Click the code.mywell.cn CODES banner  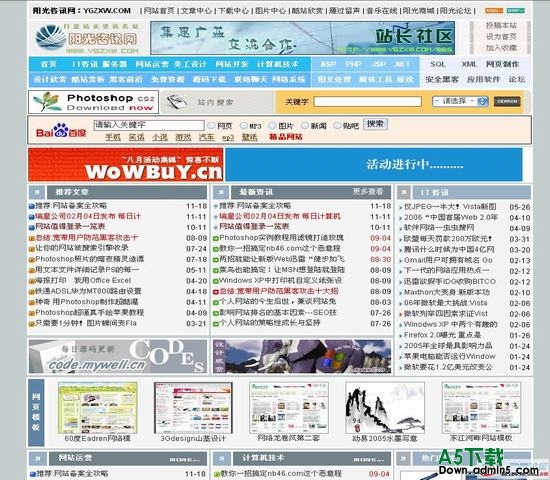click(118, 356)
